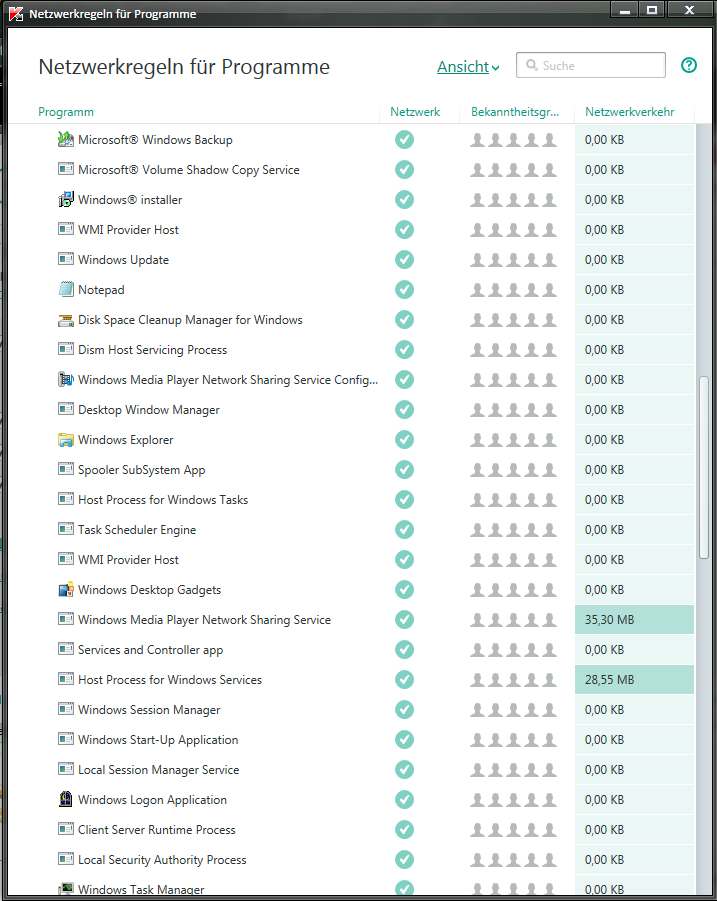Click into the Suche search field
The height and width of the screenshot is (901, 717).
591,66
